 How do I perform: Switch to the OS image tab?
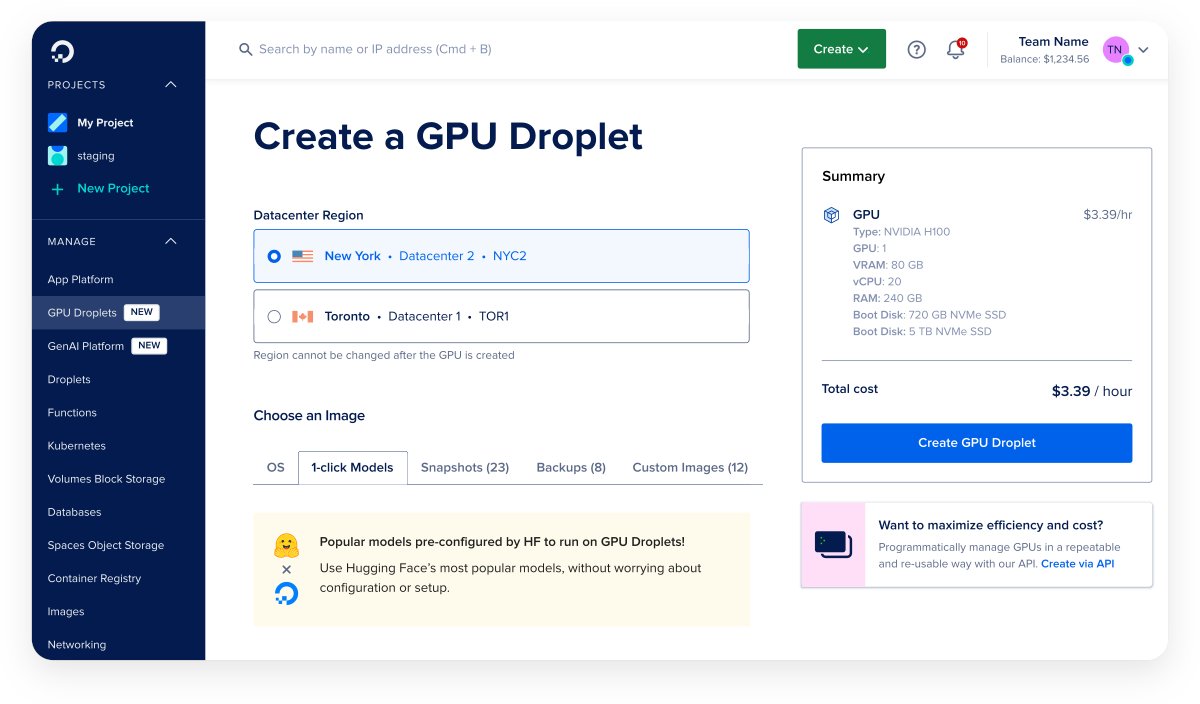coord(276,467)
